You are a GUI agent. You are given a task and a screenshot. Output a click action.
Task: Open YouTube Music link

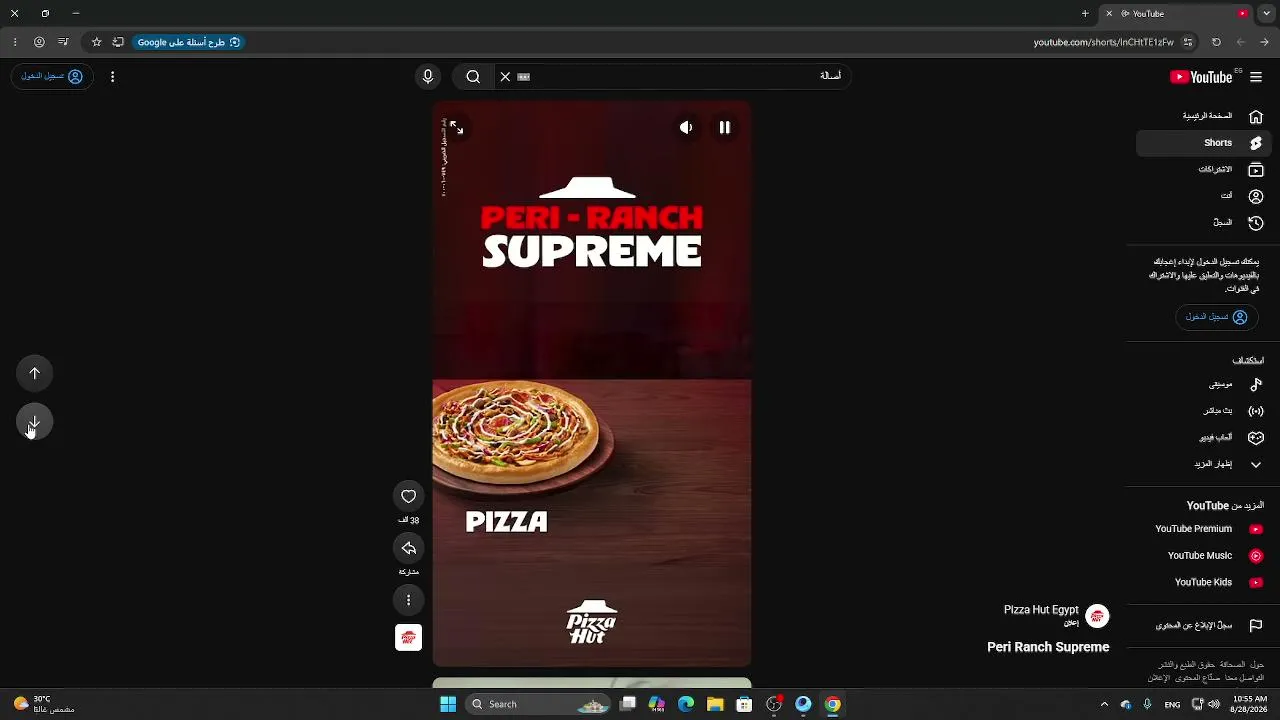pos(1203,556)
